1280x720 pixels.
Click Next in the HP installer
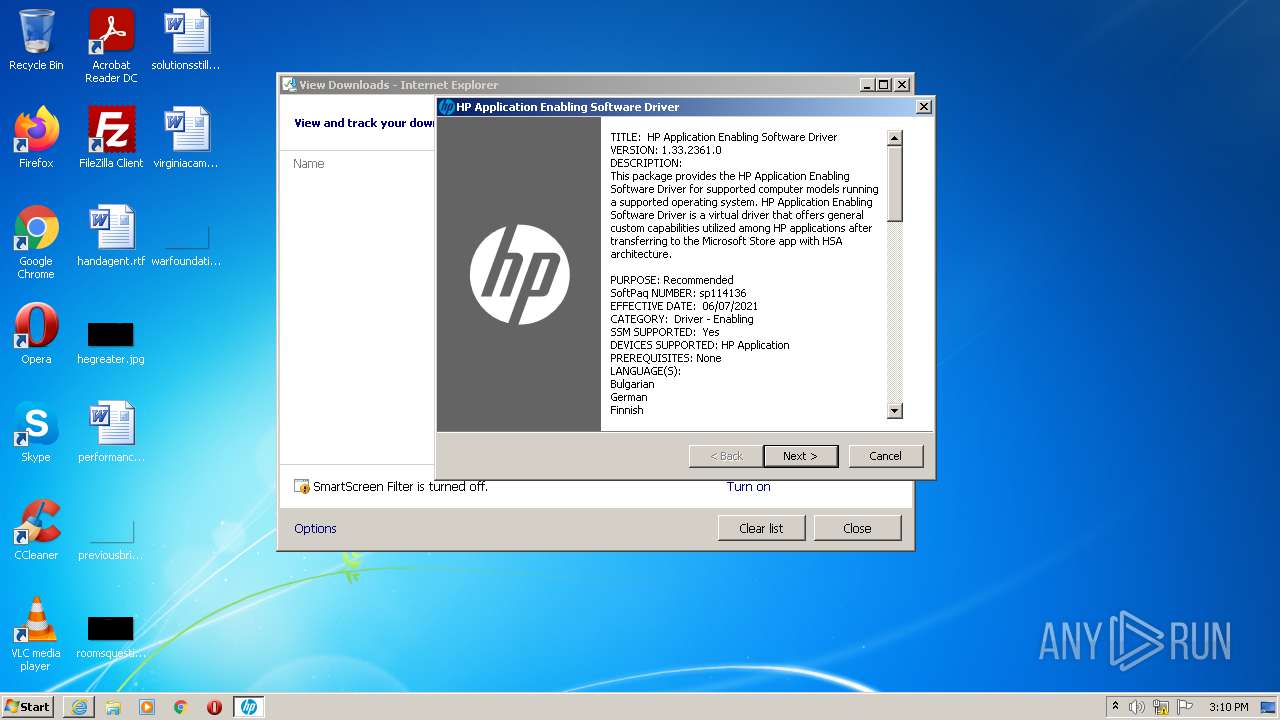(800, 456)
